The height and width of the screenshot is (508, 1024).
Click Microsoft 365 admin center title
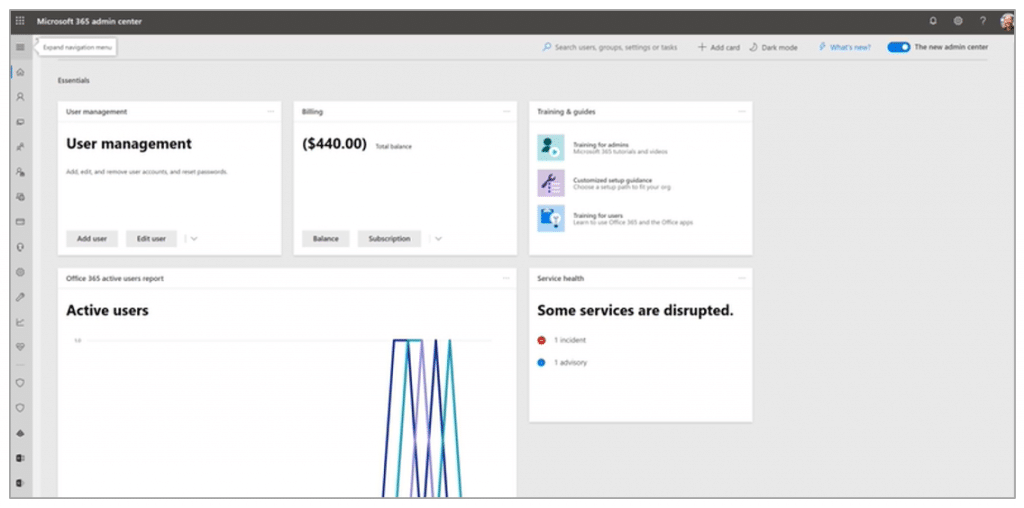89,22
